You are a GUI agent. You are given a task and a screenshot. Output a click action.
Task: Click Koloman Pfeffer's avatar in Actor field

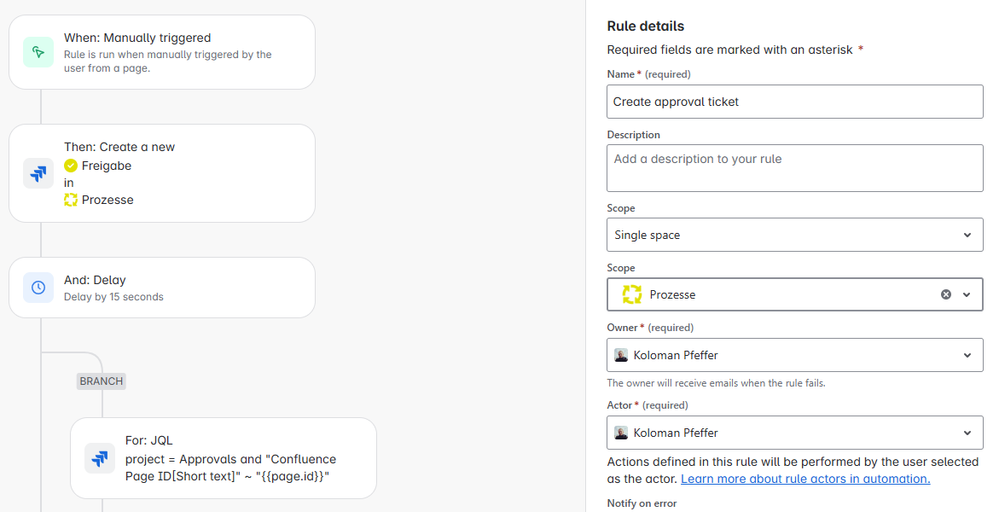click(x=621, y=433)
